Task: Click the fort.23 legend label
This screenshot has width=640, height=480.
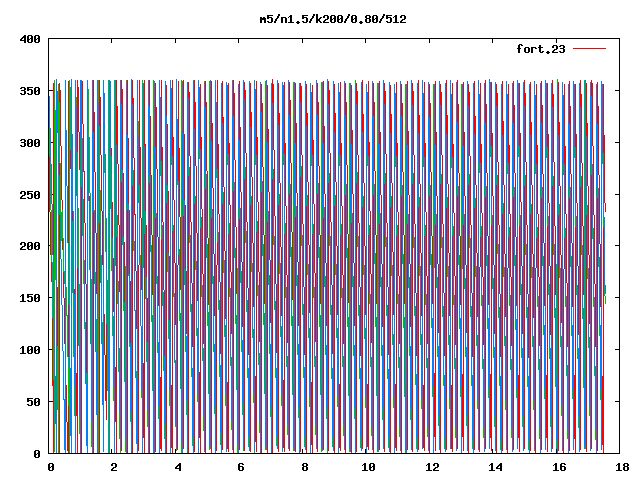Action: tap(541, 49)
